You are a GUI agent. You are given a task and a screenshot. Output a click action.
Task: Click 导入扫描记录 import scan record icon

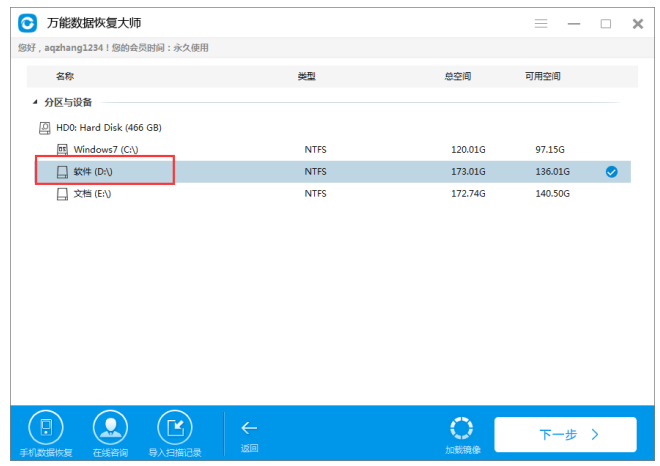(x=175, y=428)
